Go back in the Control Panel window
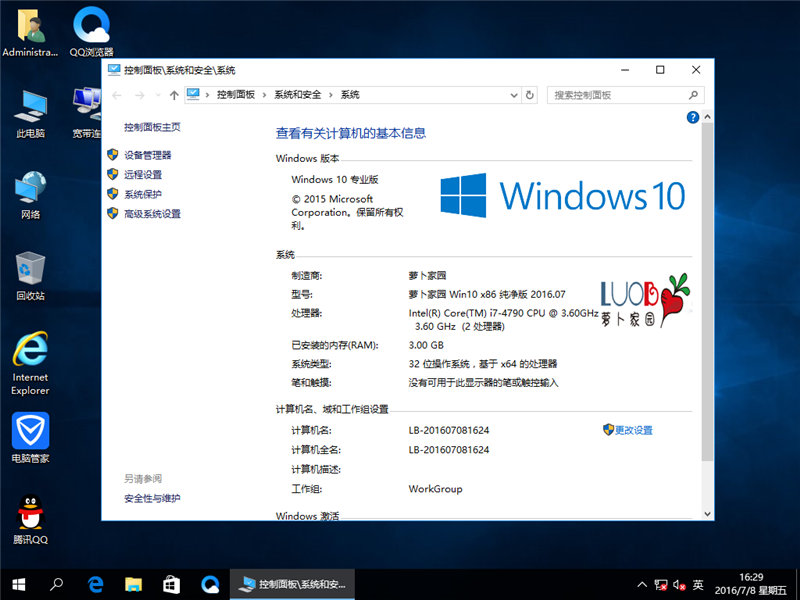This screenshot has width=800, height=600. (117, 95)
